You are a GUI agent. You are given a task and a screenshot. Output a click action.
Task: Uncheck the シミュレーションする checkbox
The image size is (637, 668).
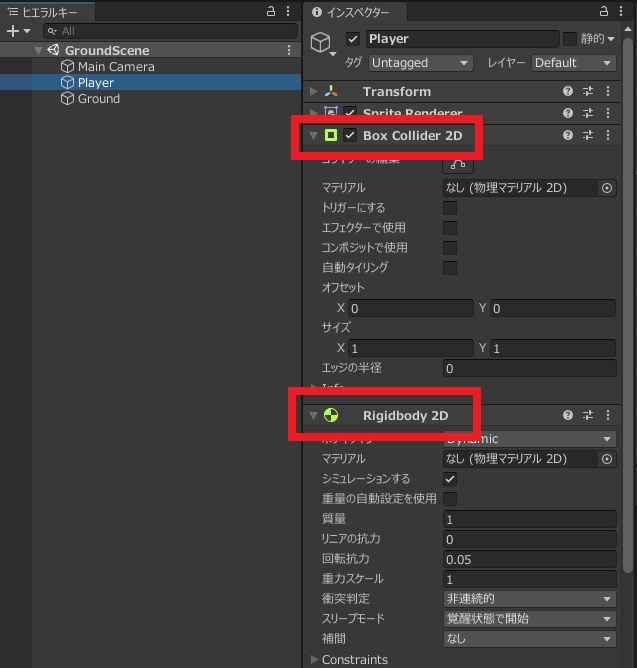450,479
